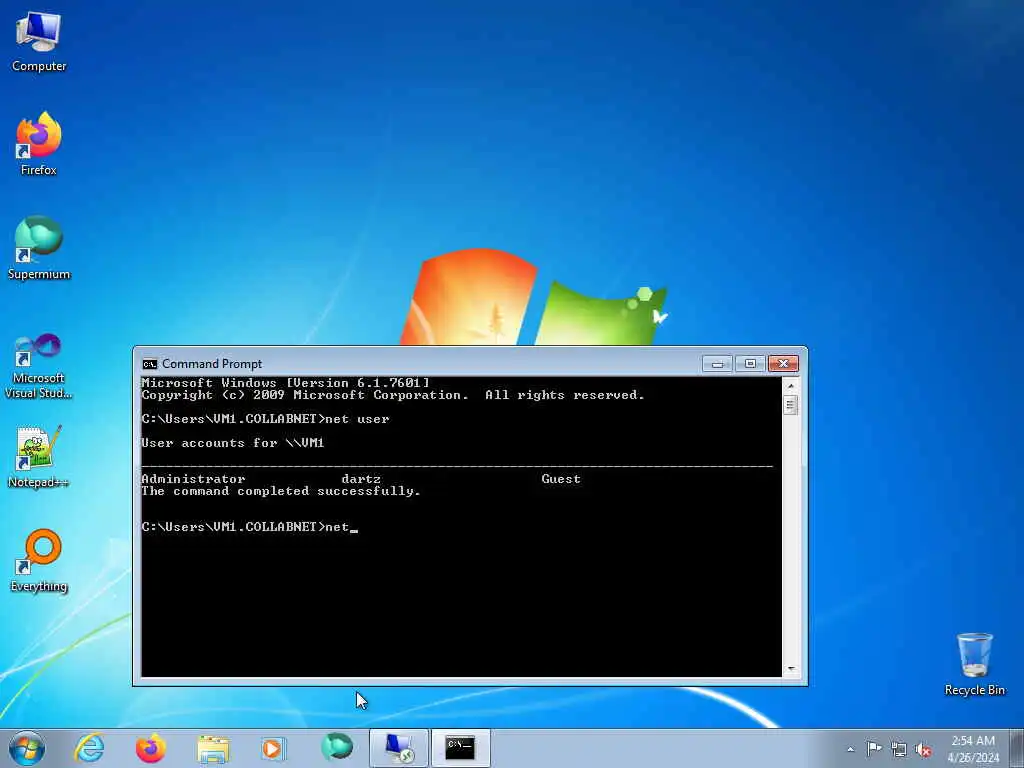Screen dimensions: 1024x768
Task: Select the Supermium desktop shortcut
Action: point(39,248)
